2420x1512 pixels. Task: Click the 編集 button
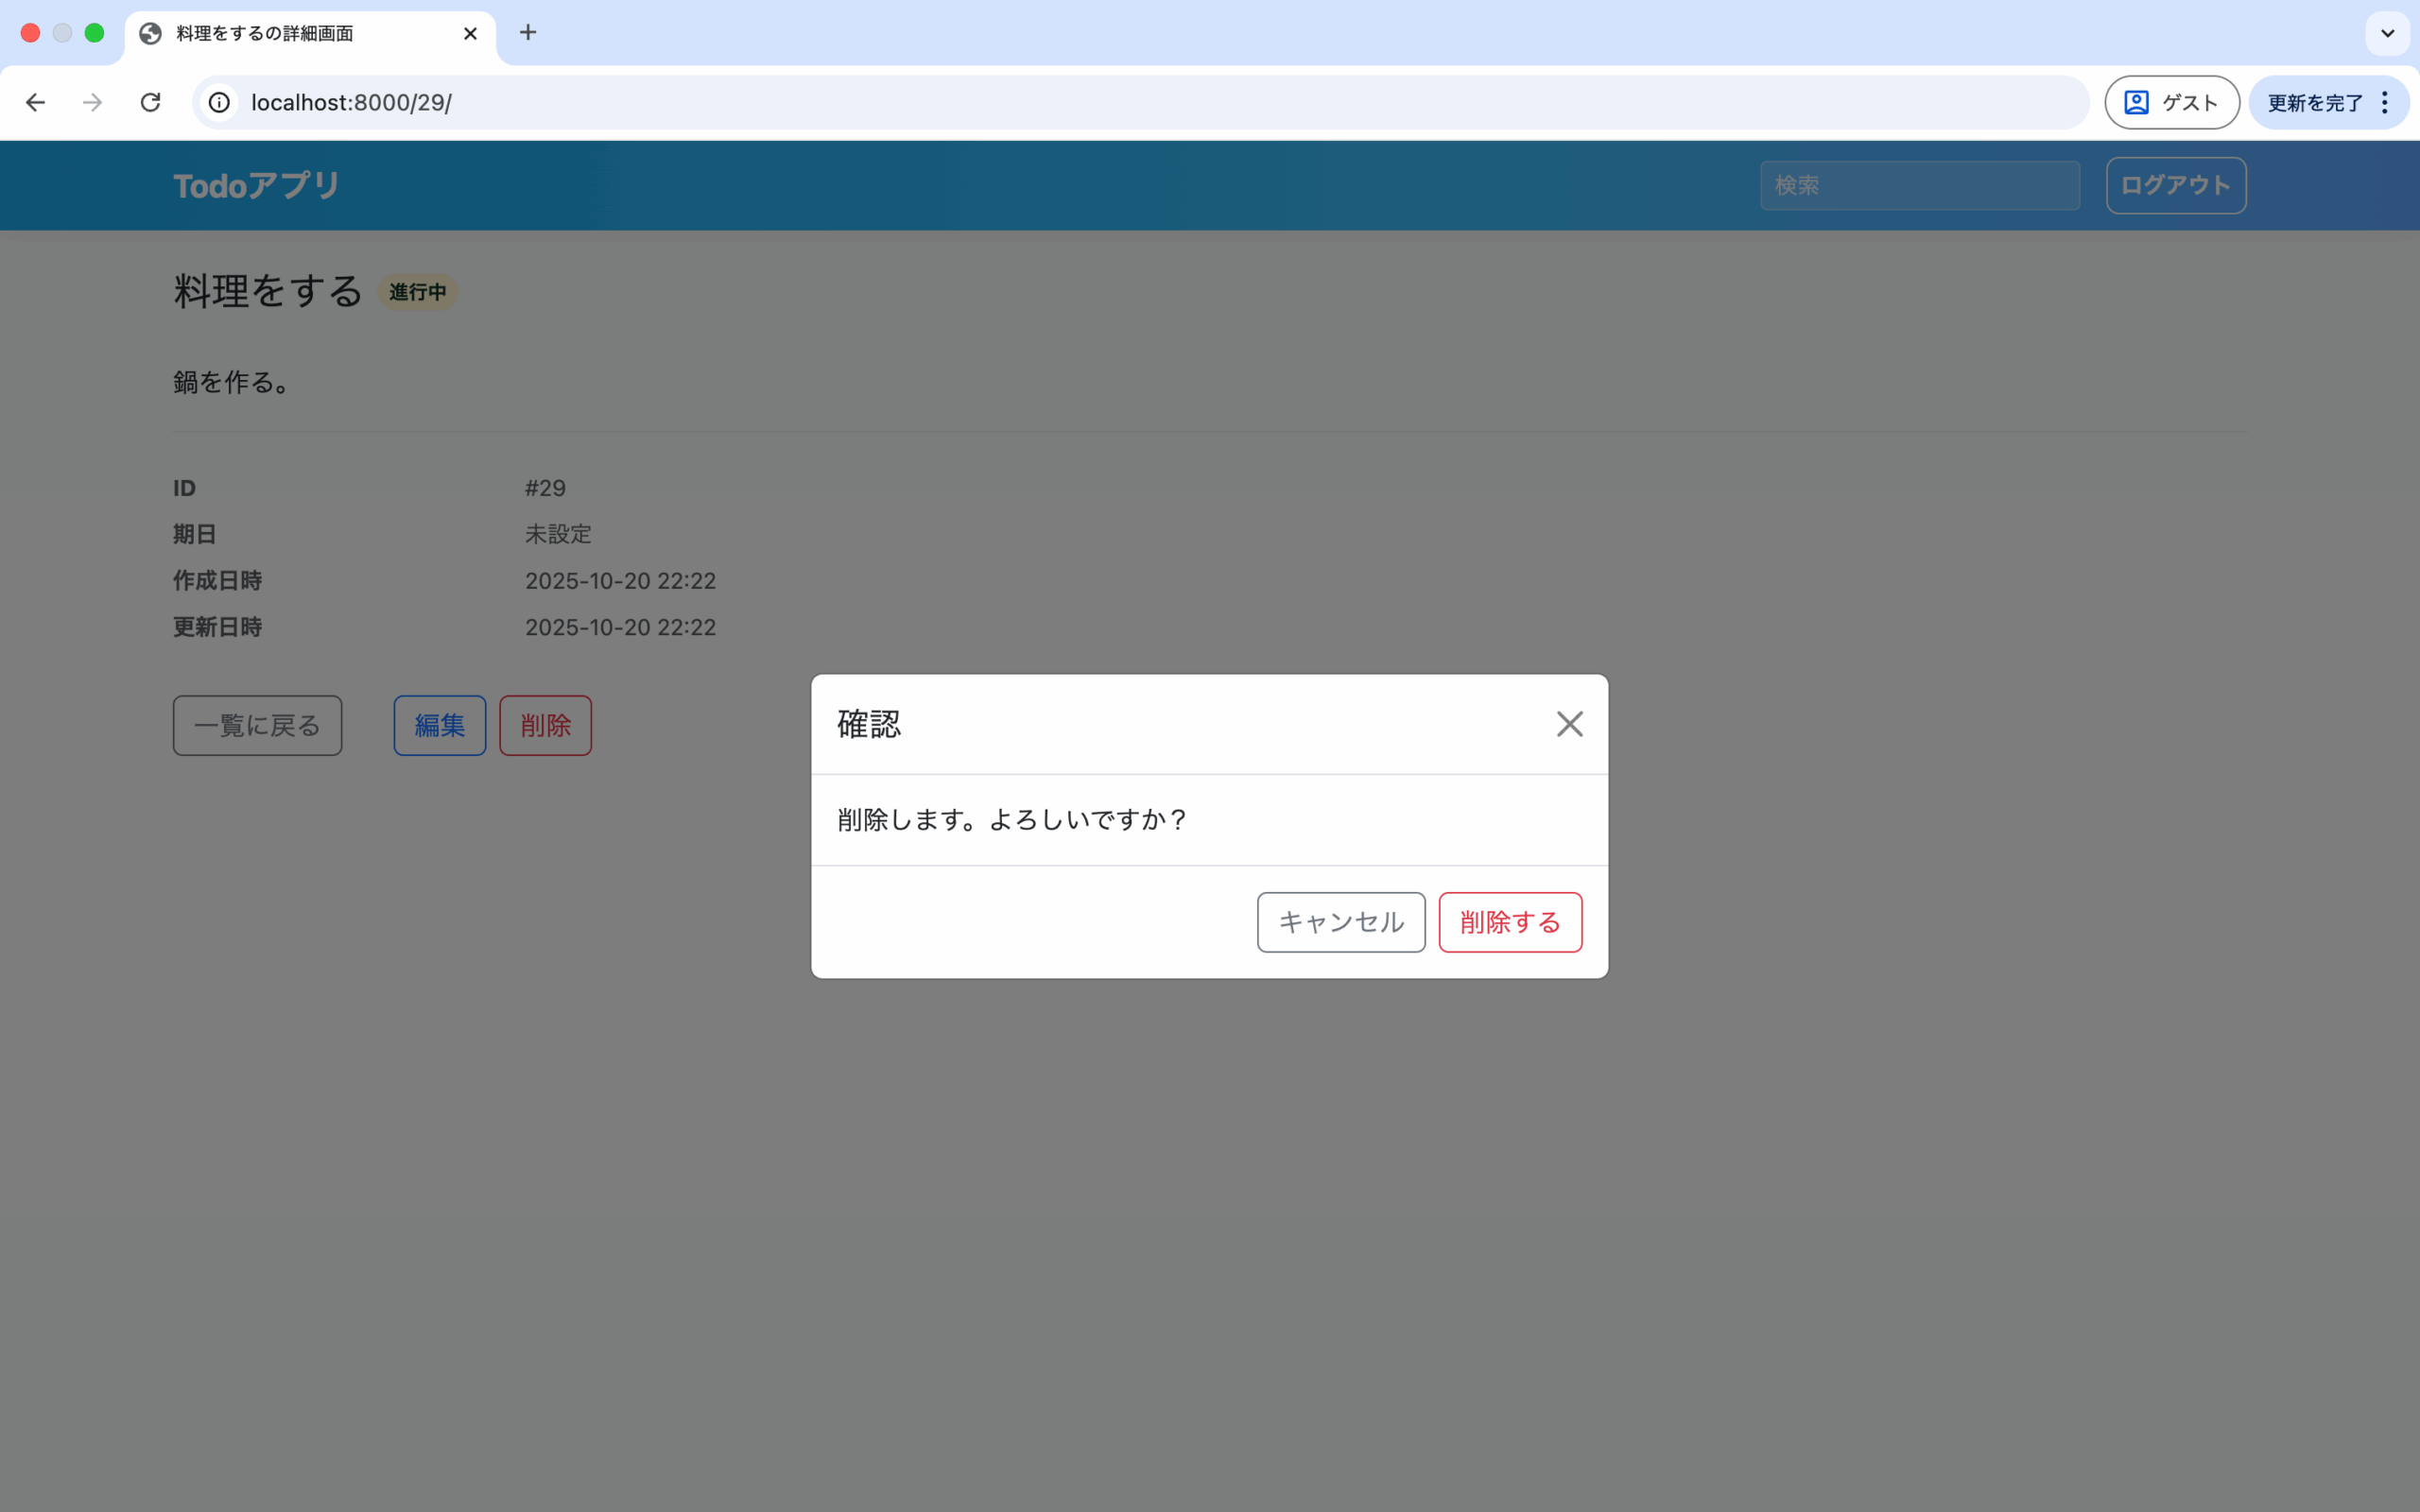point(439,726)
